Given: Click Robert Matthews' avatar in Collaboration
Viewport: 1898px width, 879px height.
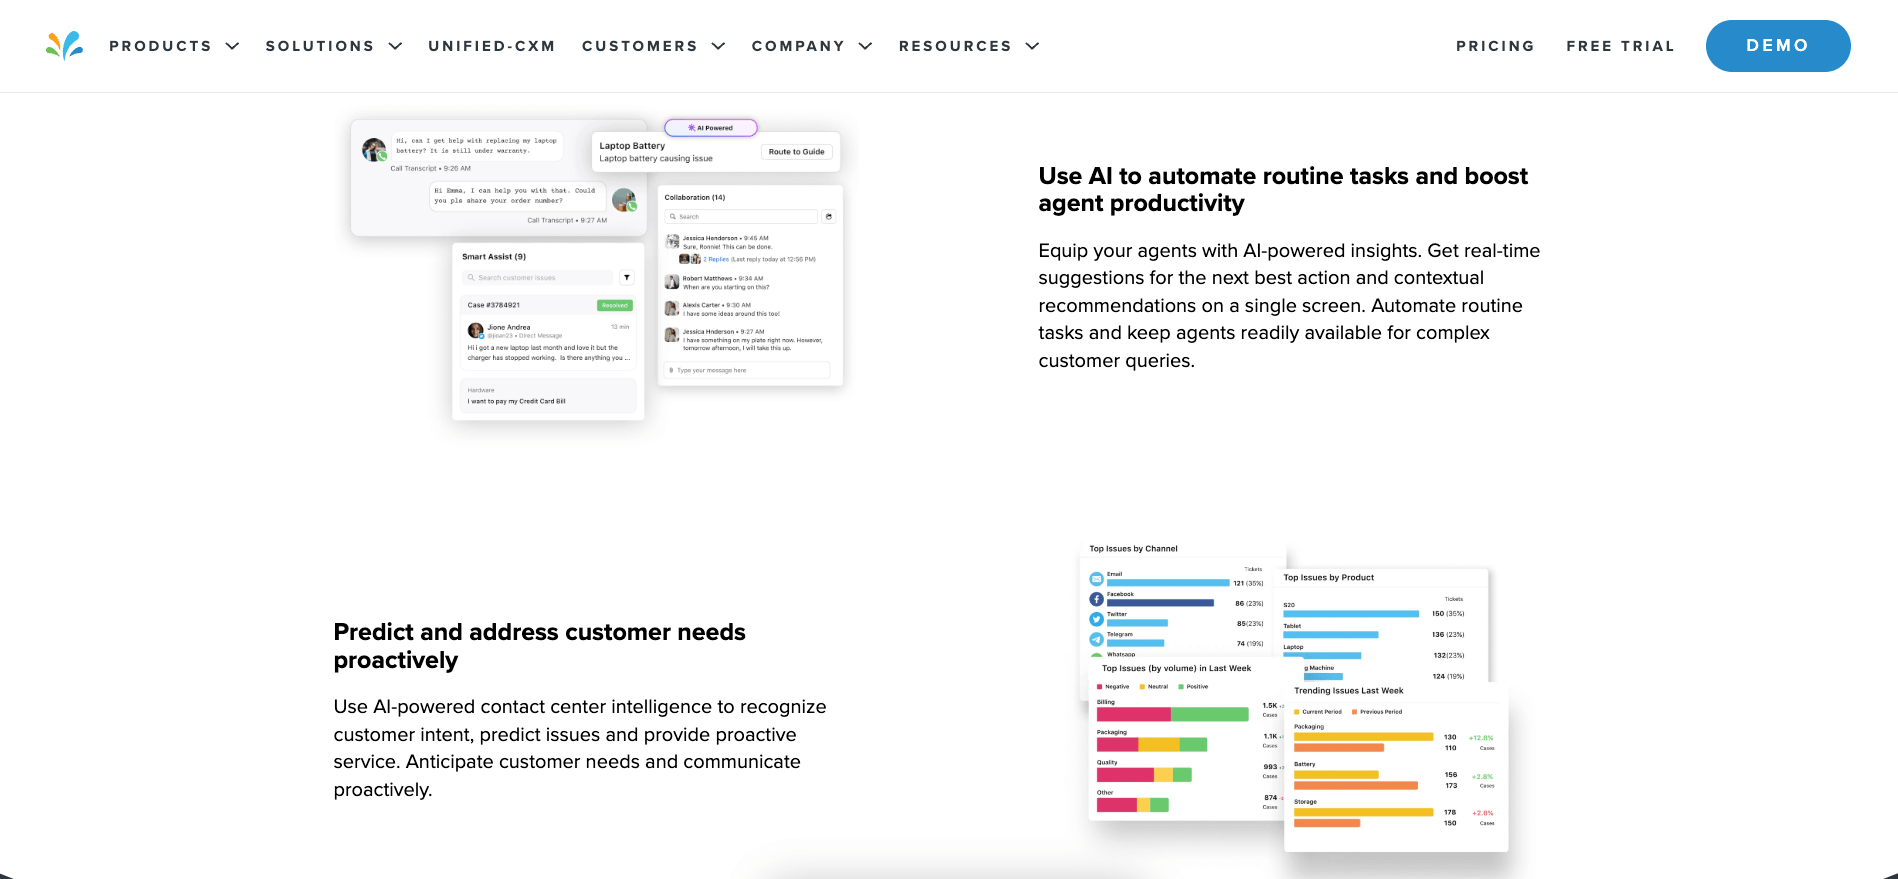Looking at the screenshot, I should 673,282.
